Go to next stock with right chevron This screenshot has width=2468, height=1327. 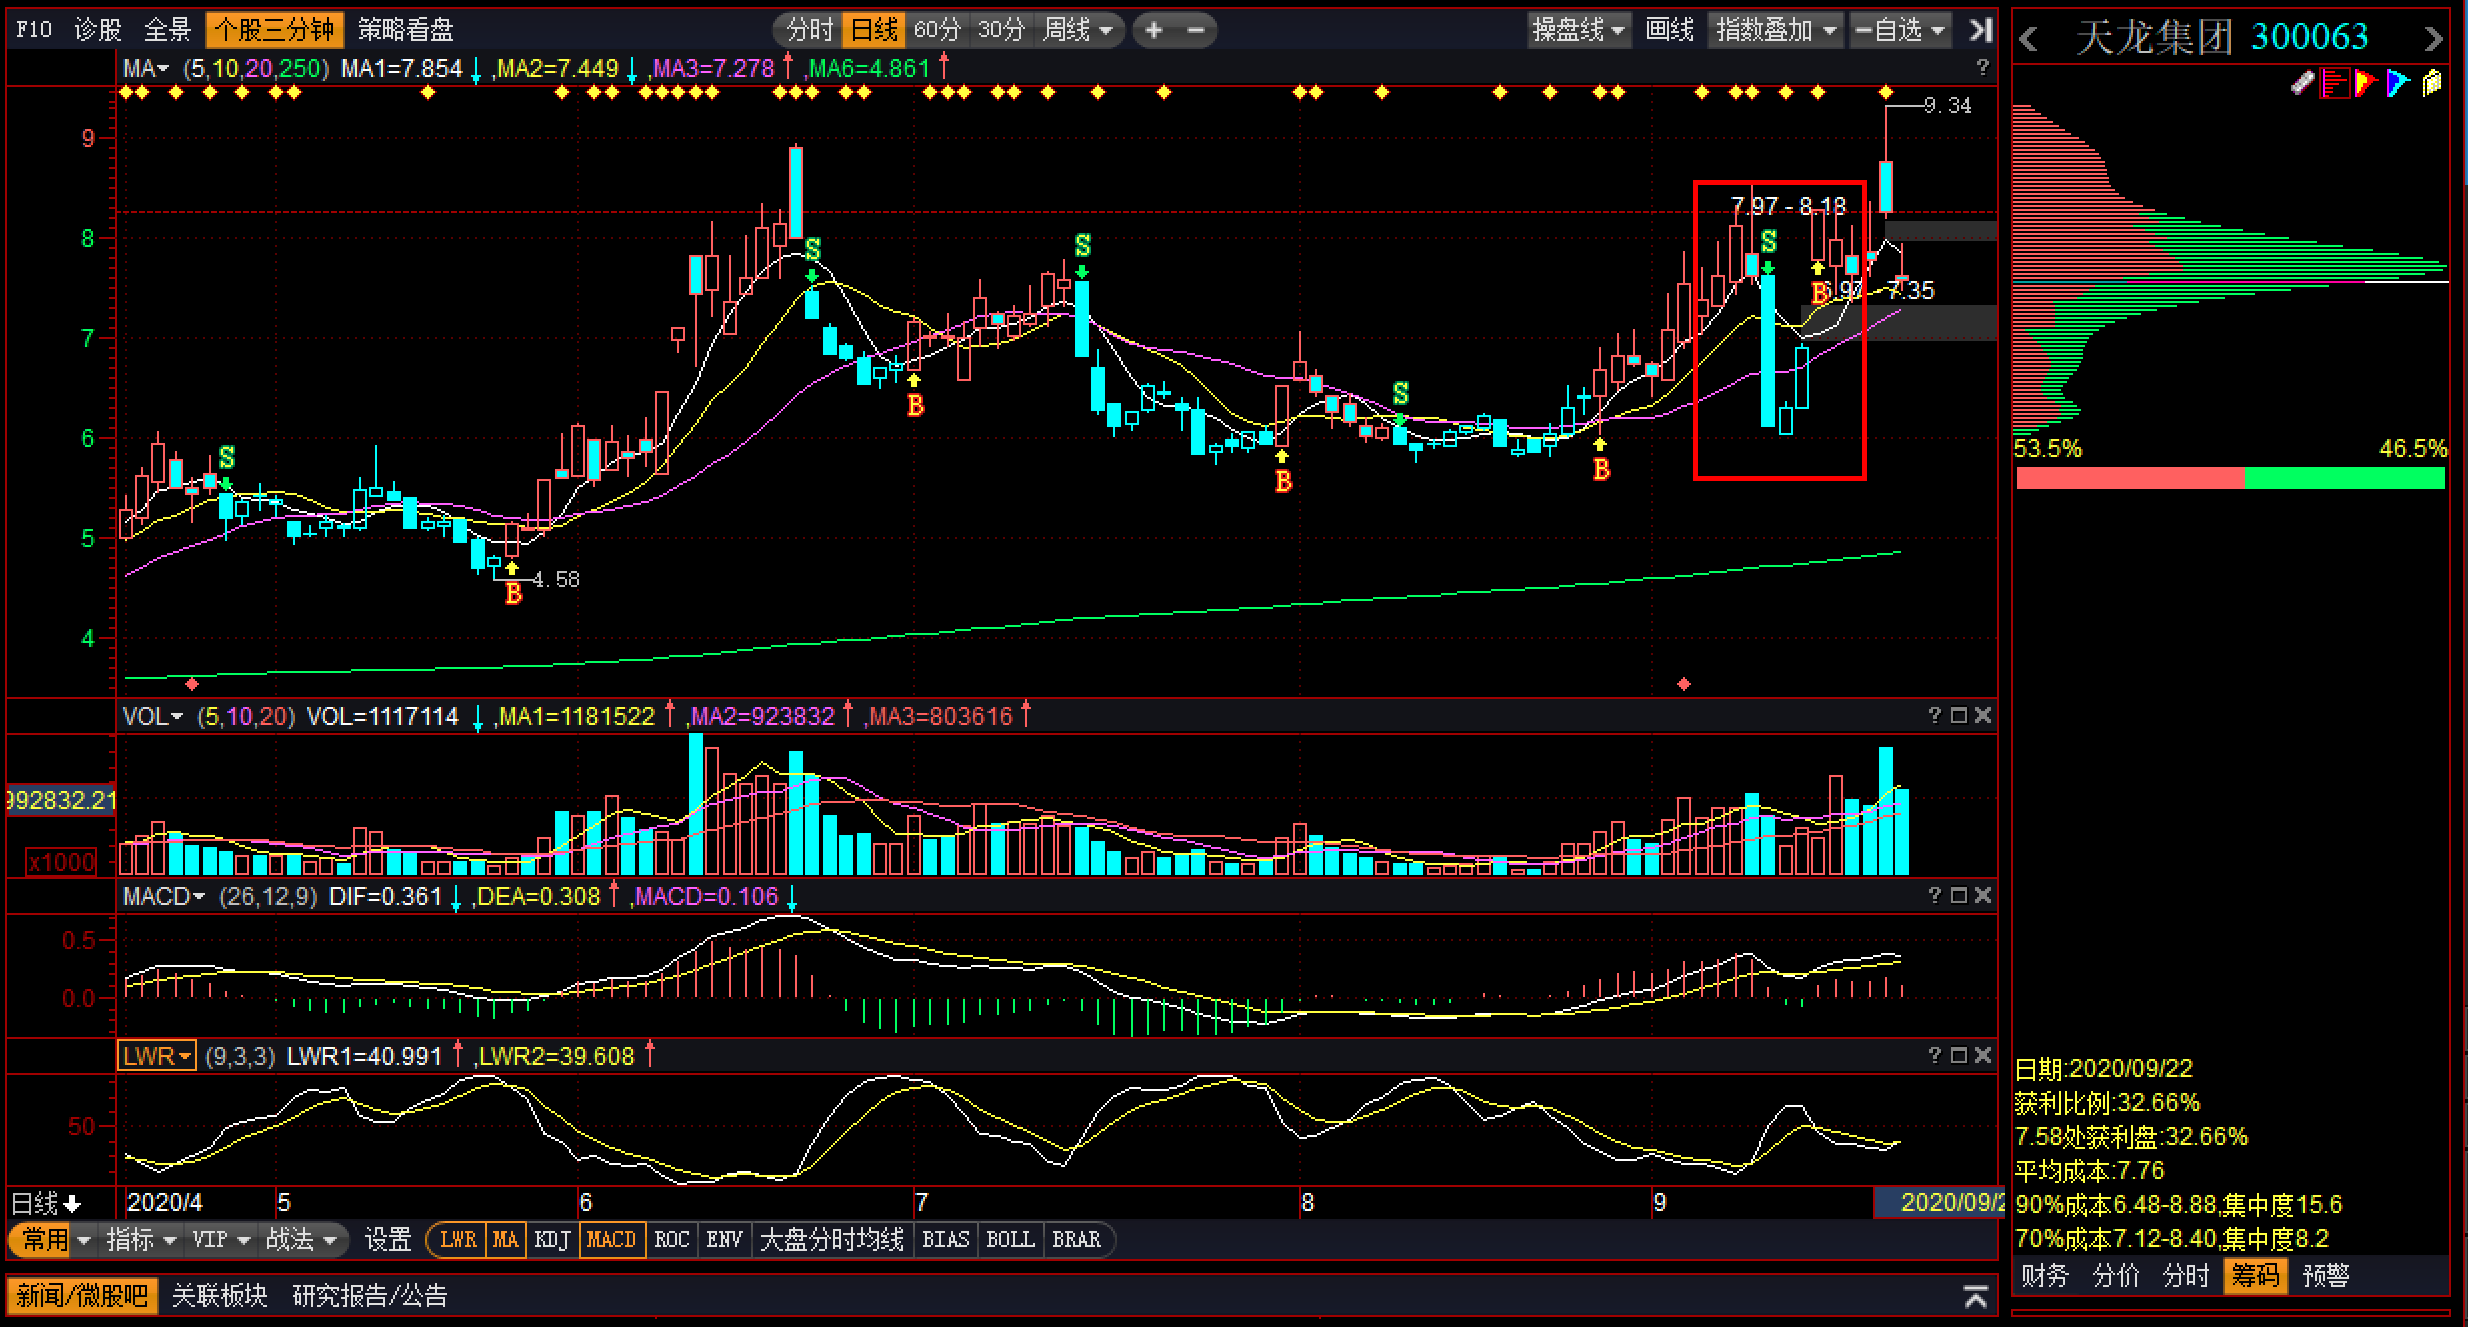[2433, 39]
